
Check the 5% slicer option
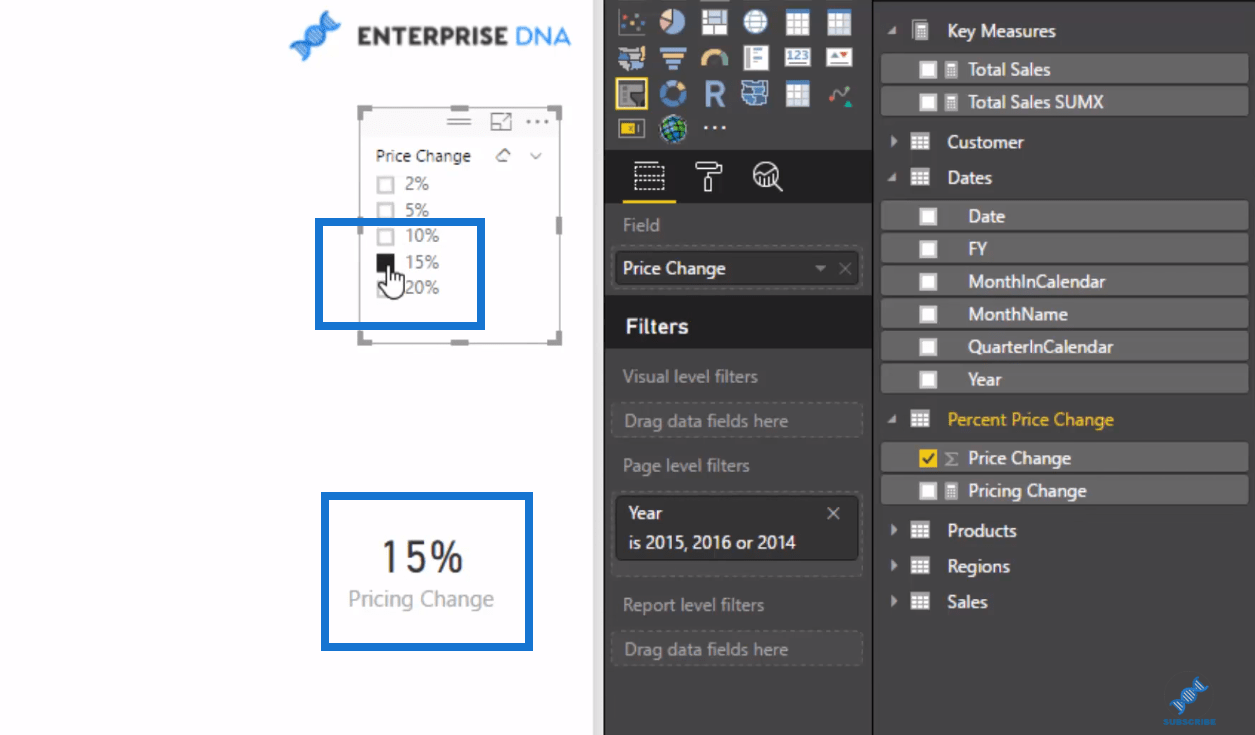point(385,211)
